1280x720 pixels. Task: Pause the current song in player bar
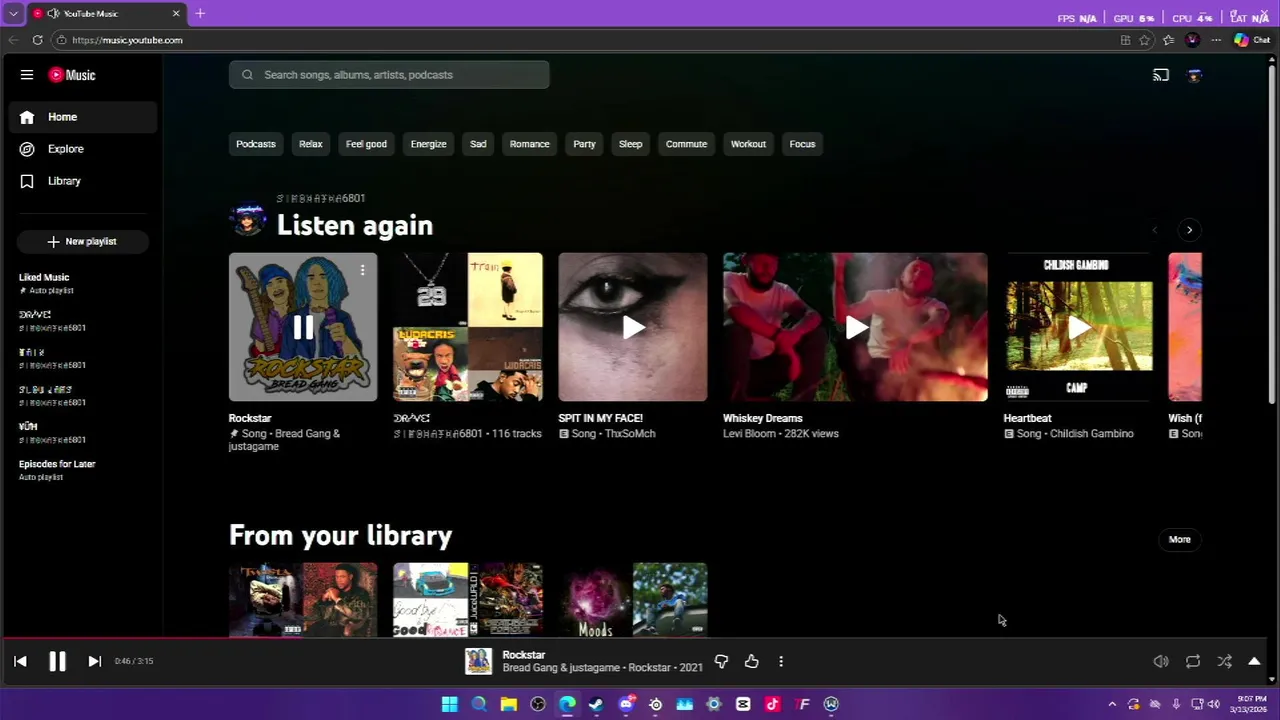[57, 661]
